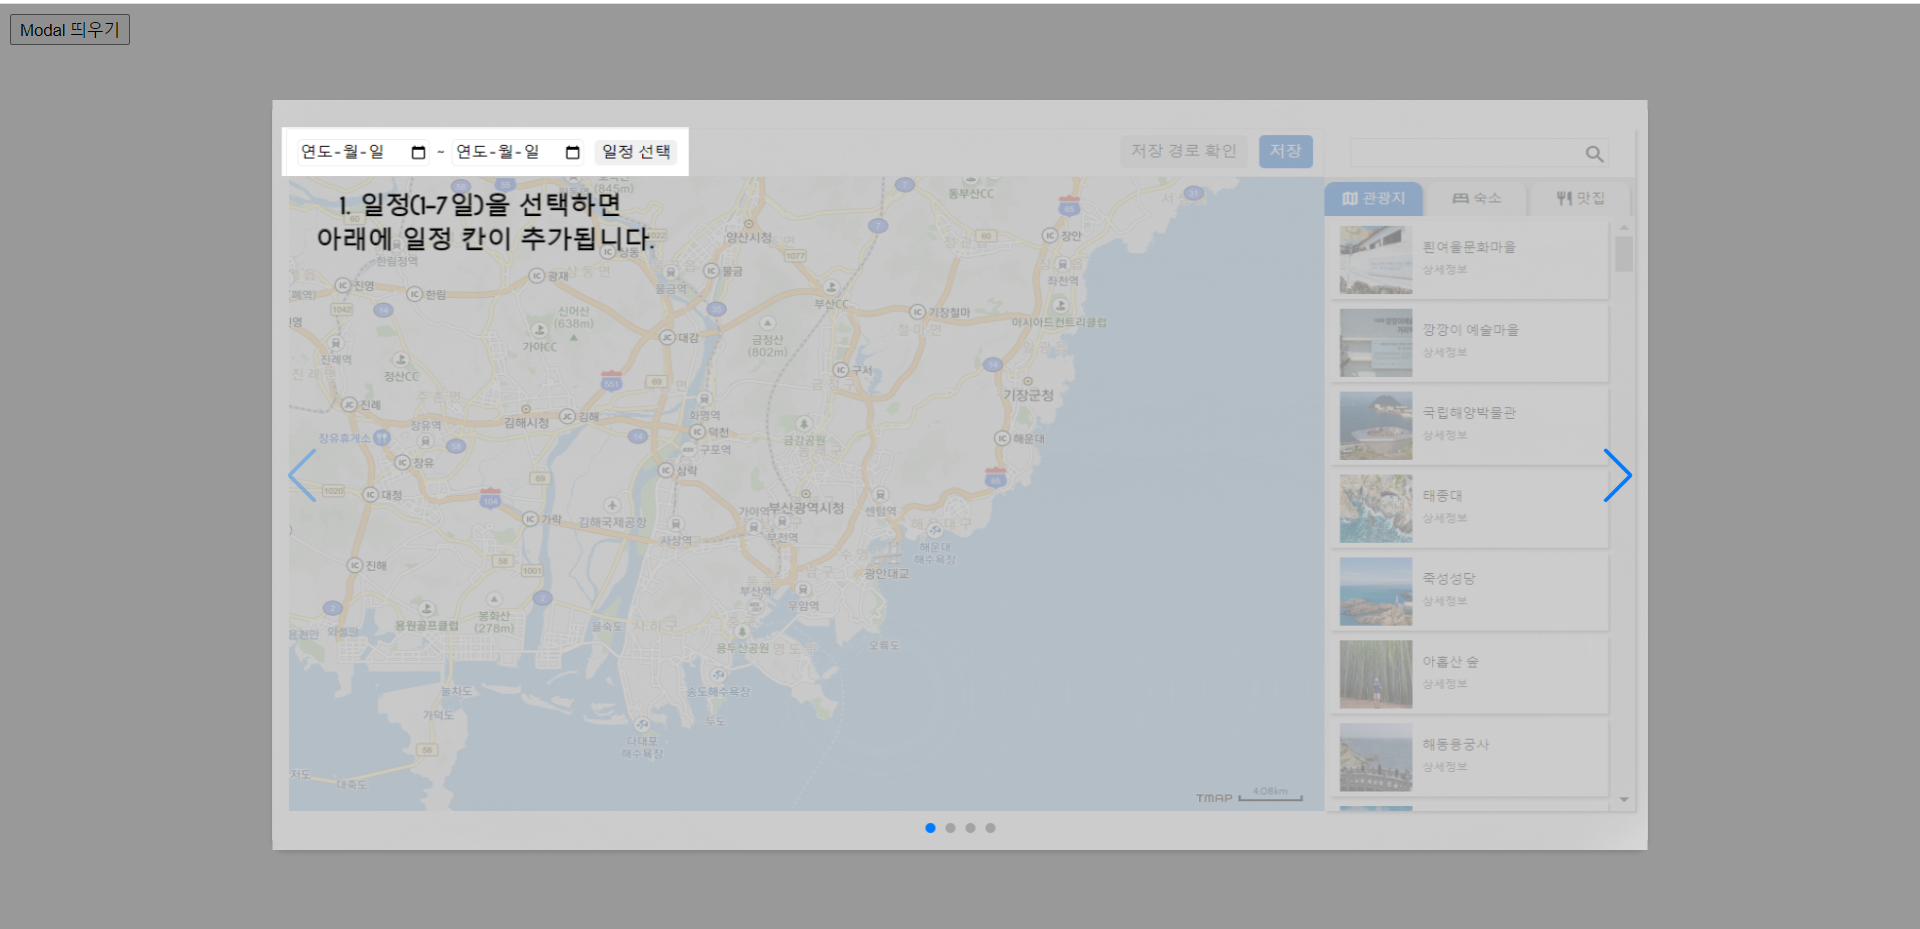
Task: Switch to the 맛집 tab
Action: pyautogui.click(x=1580, y=198)
